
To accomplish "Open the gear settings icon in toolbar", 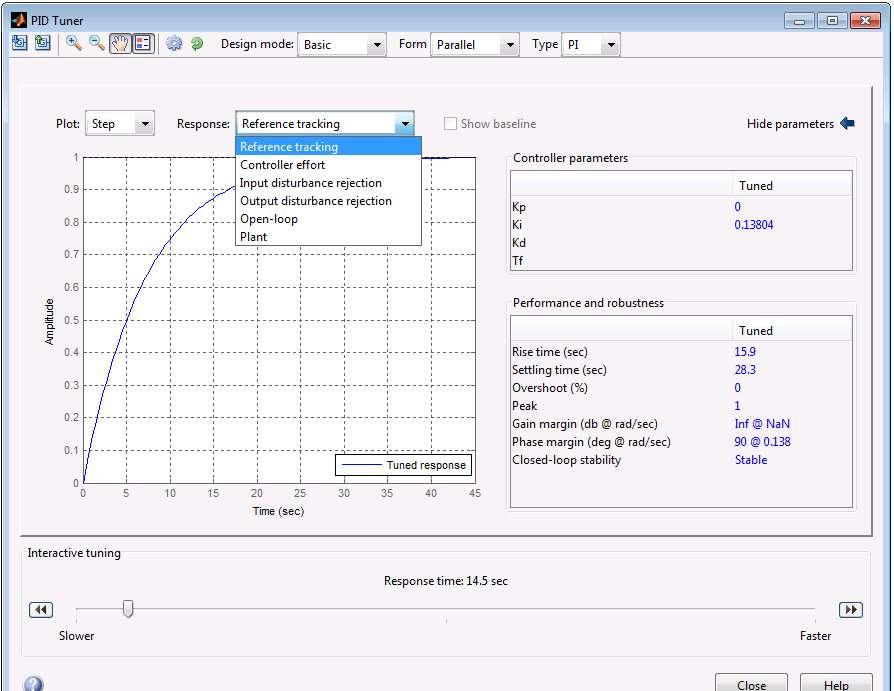I will click(x=174, y=43).
